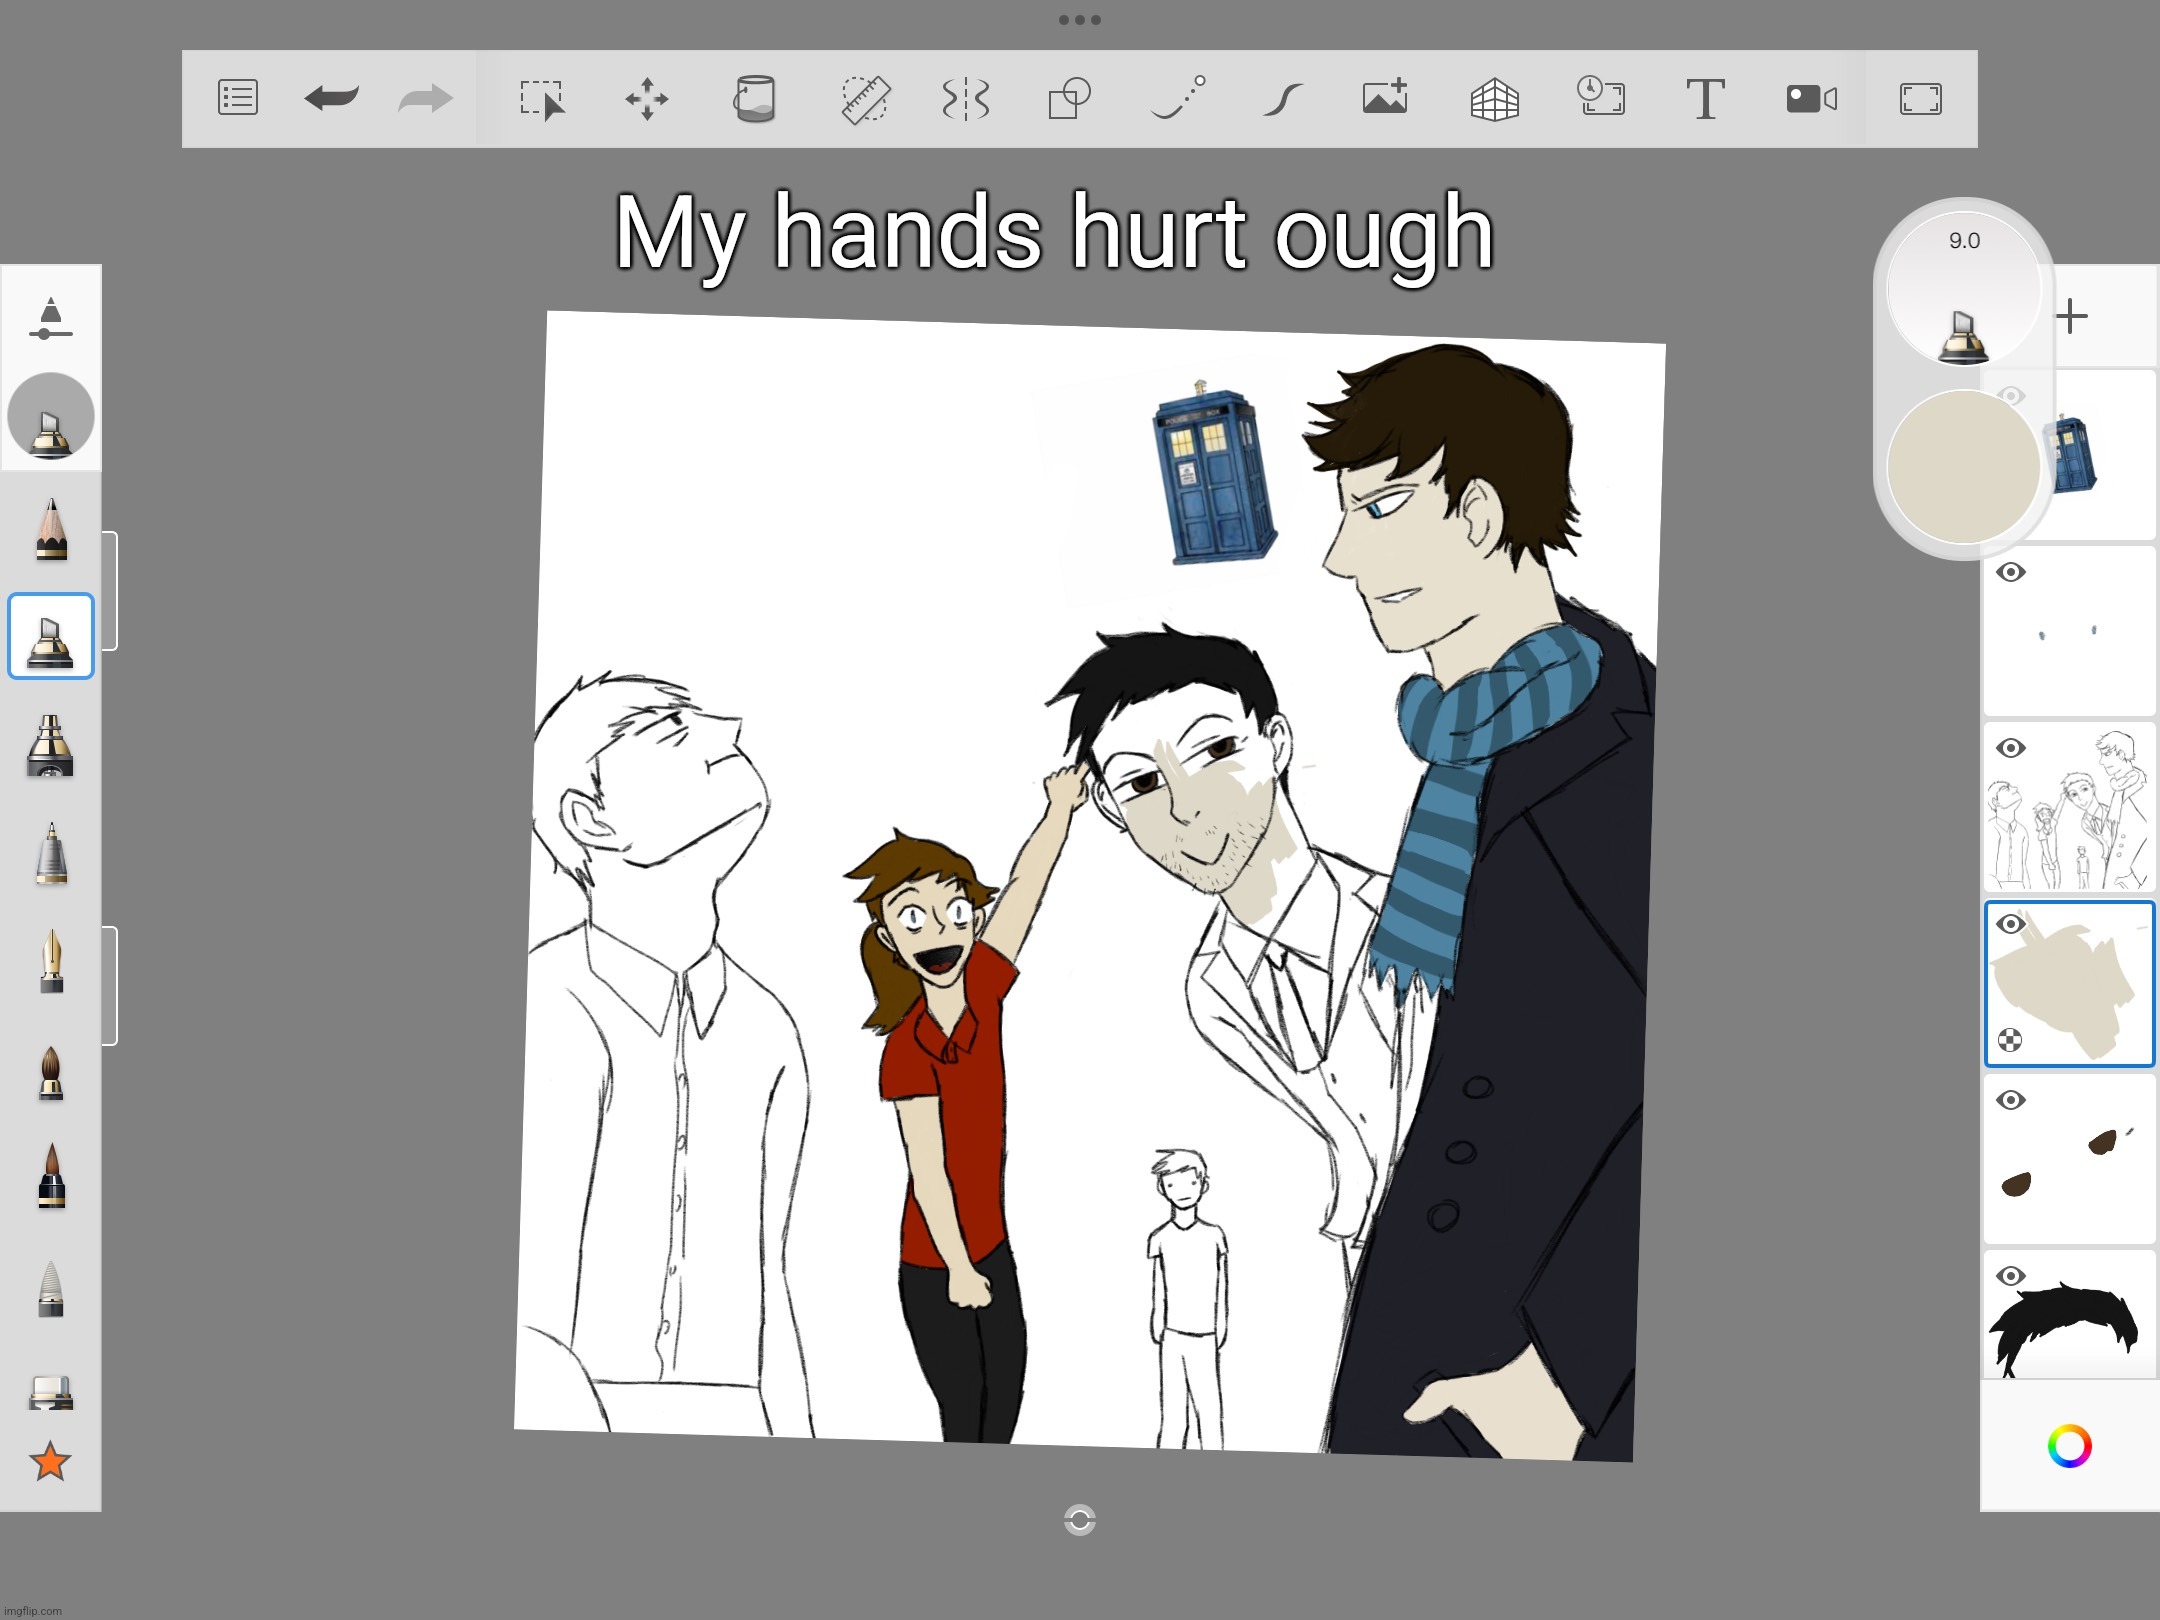Hide the line sketch layer
Screen dimensions: 2160x1620
[x=2010, y=748]
